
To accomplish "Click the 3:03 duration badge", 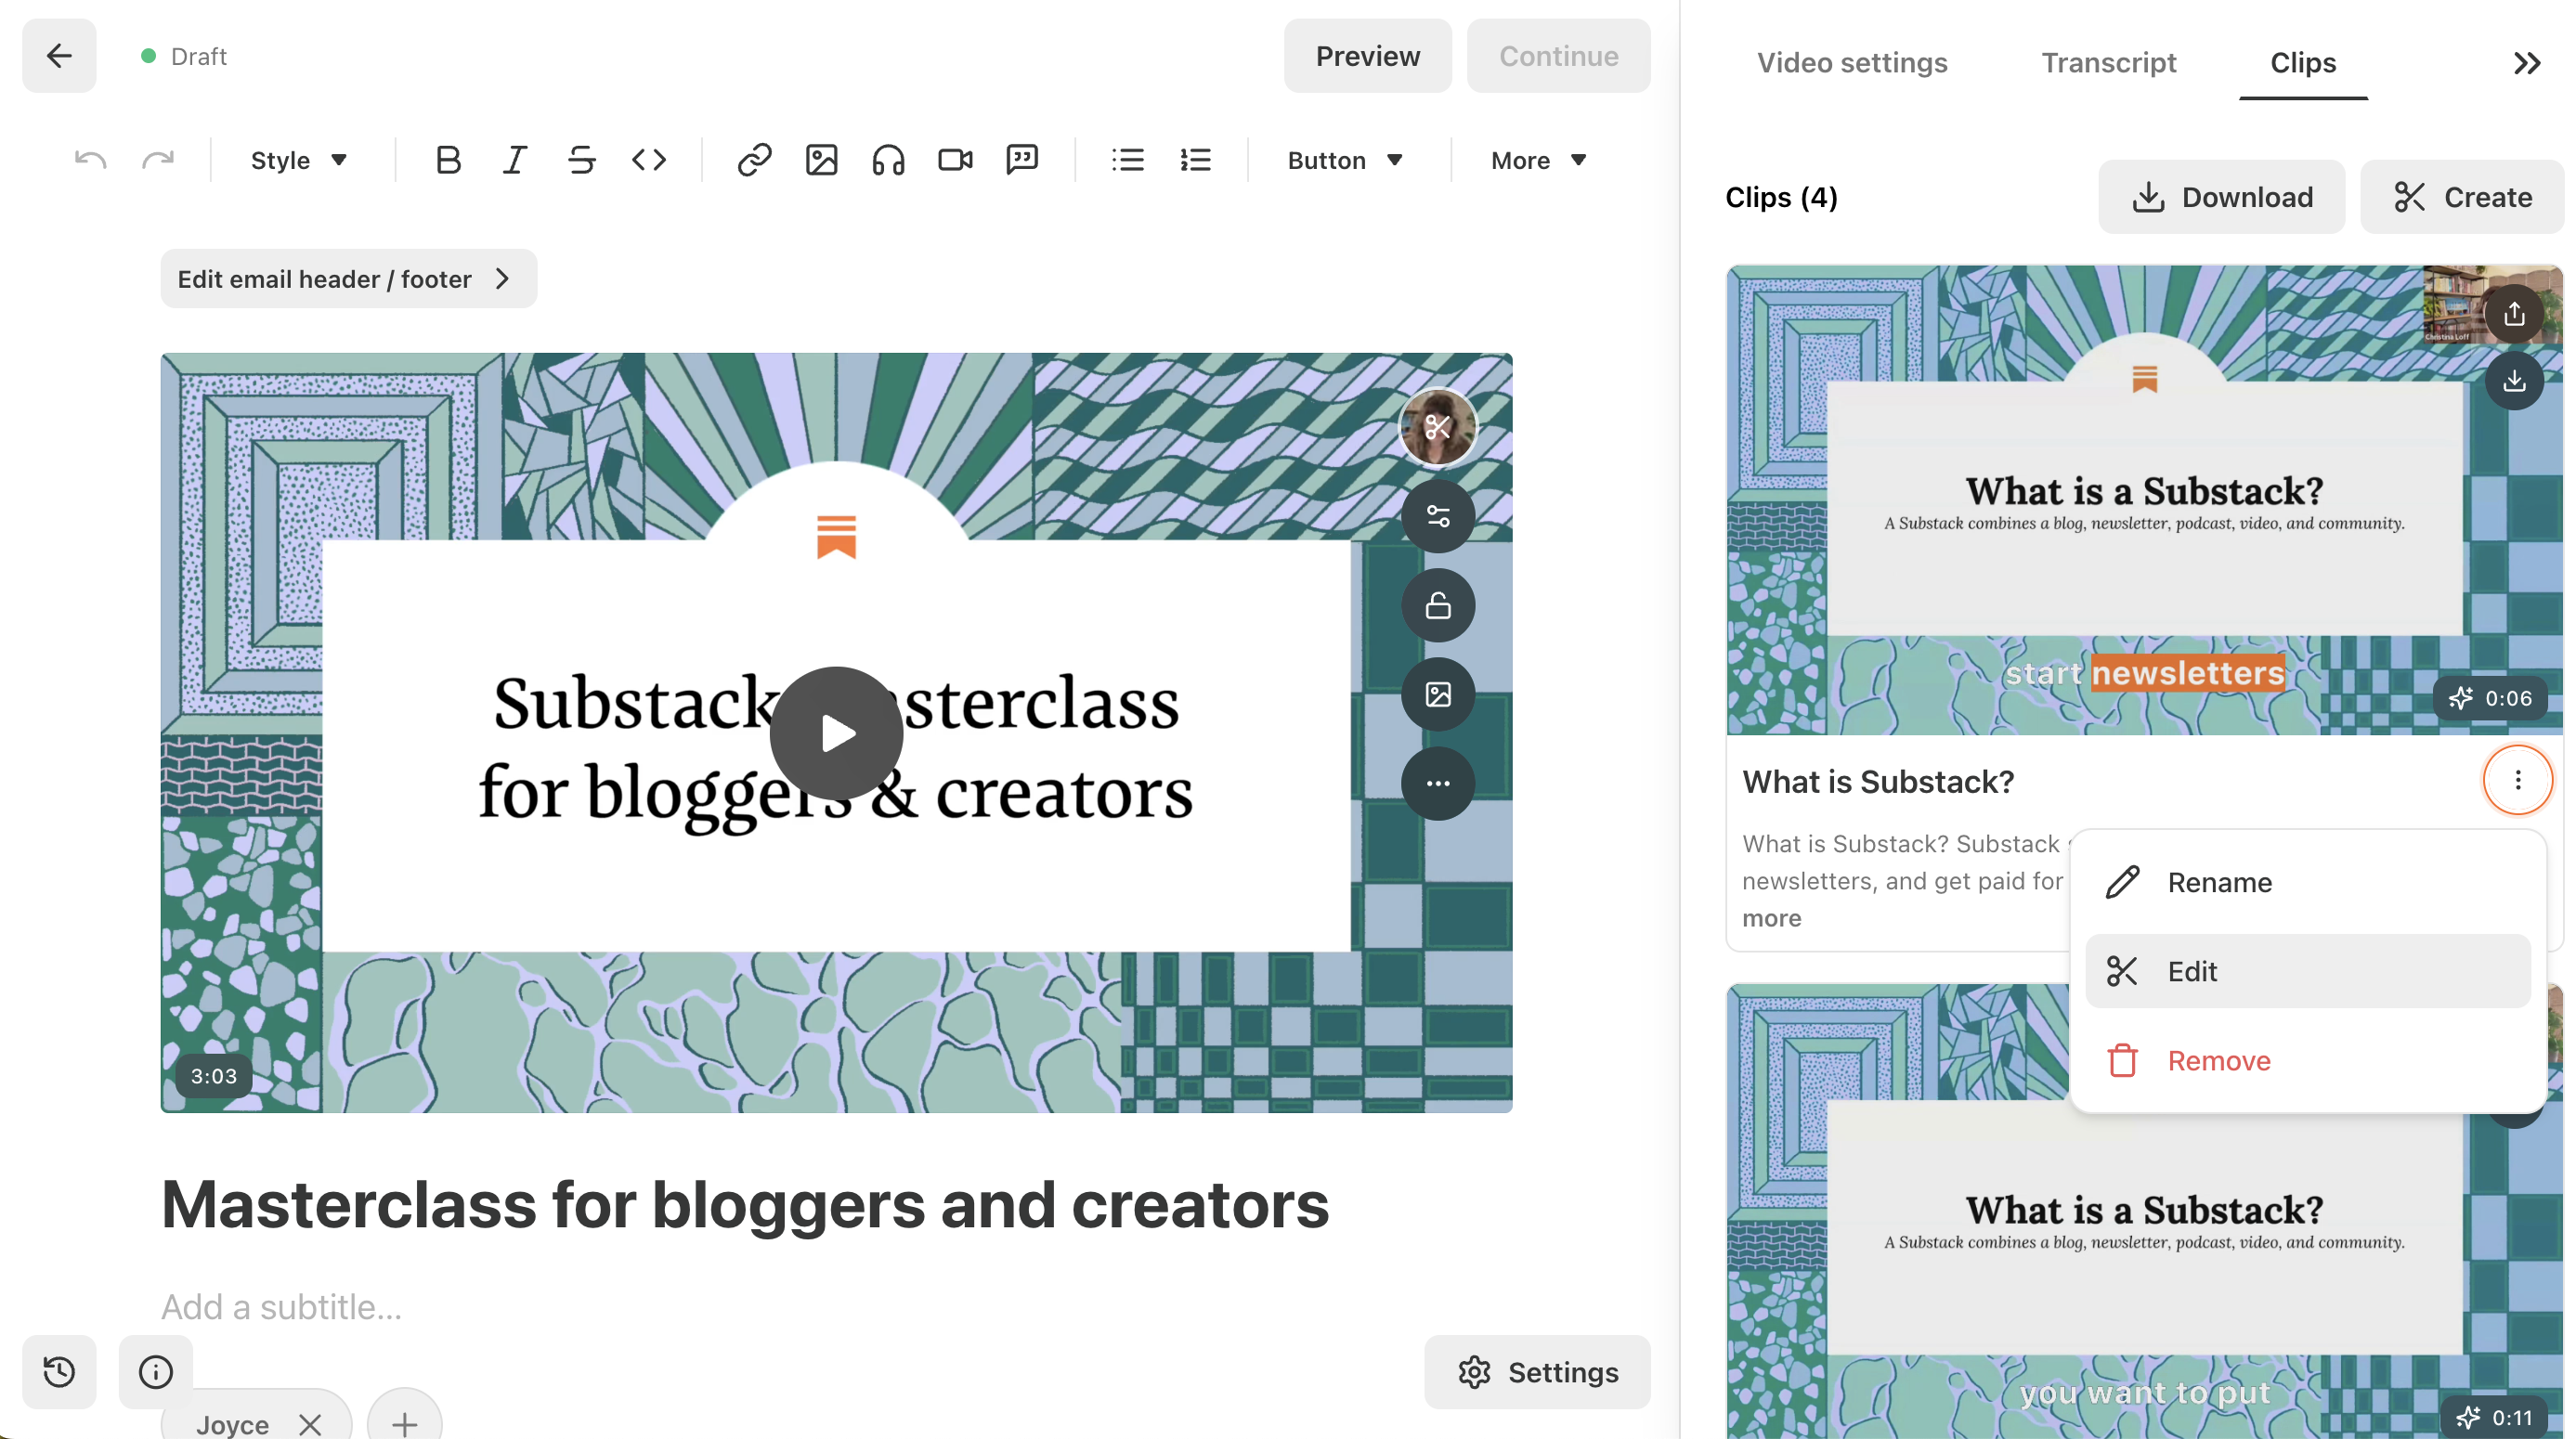I will click(213, 1076).
